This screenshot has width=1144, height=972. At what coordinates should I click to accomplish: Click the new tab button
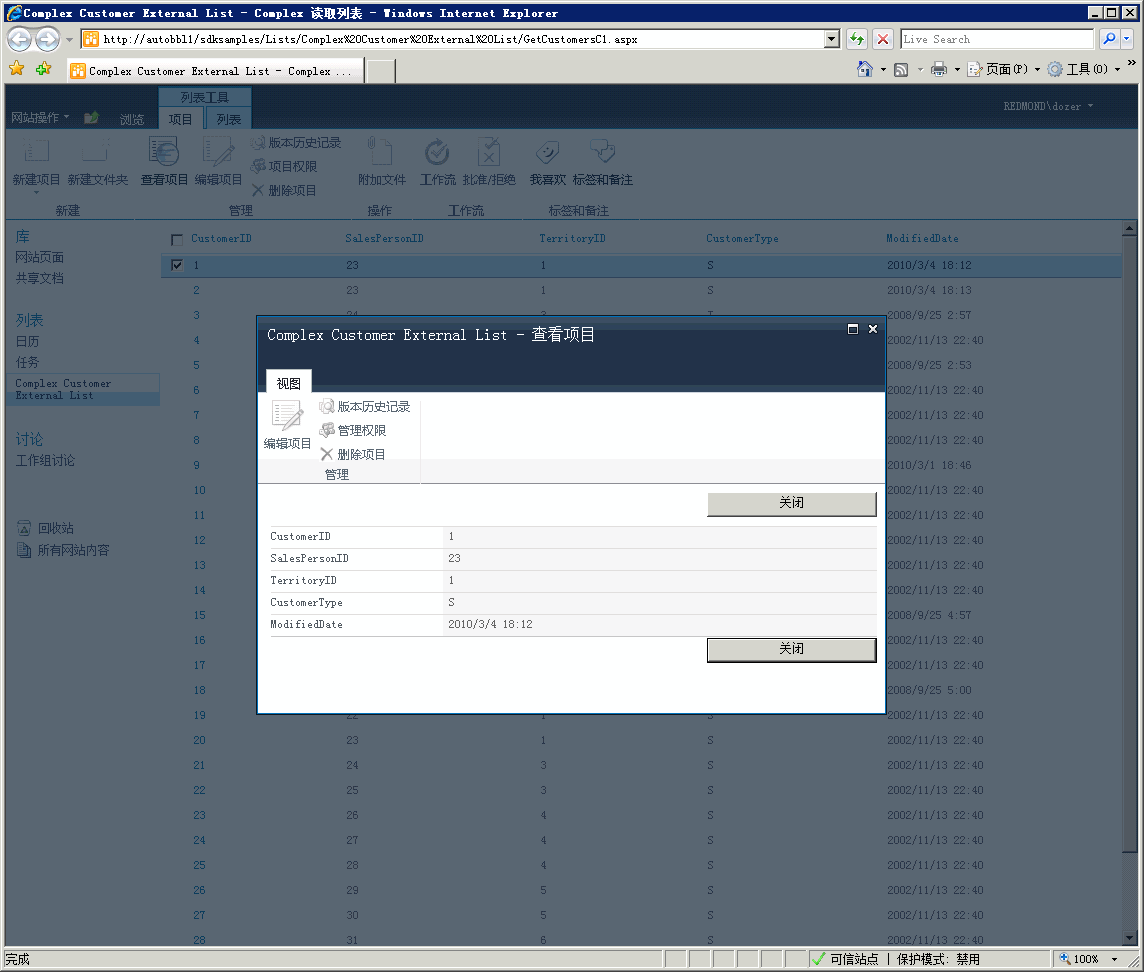click(380, 72)
